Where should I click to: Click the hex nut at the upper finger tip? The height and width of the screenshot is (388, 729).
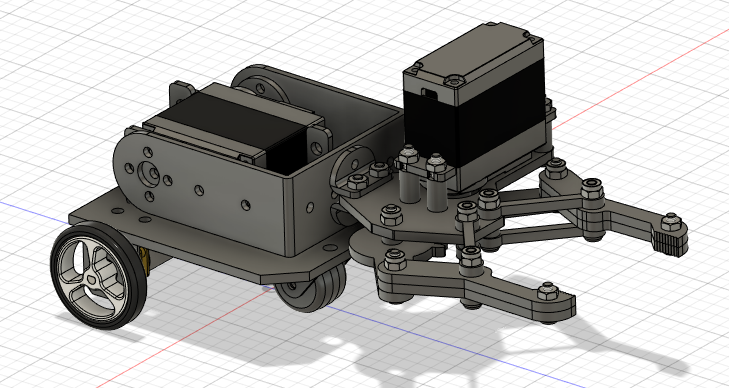671,222
